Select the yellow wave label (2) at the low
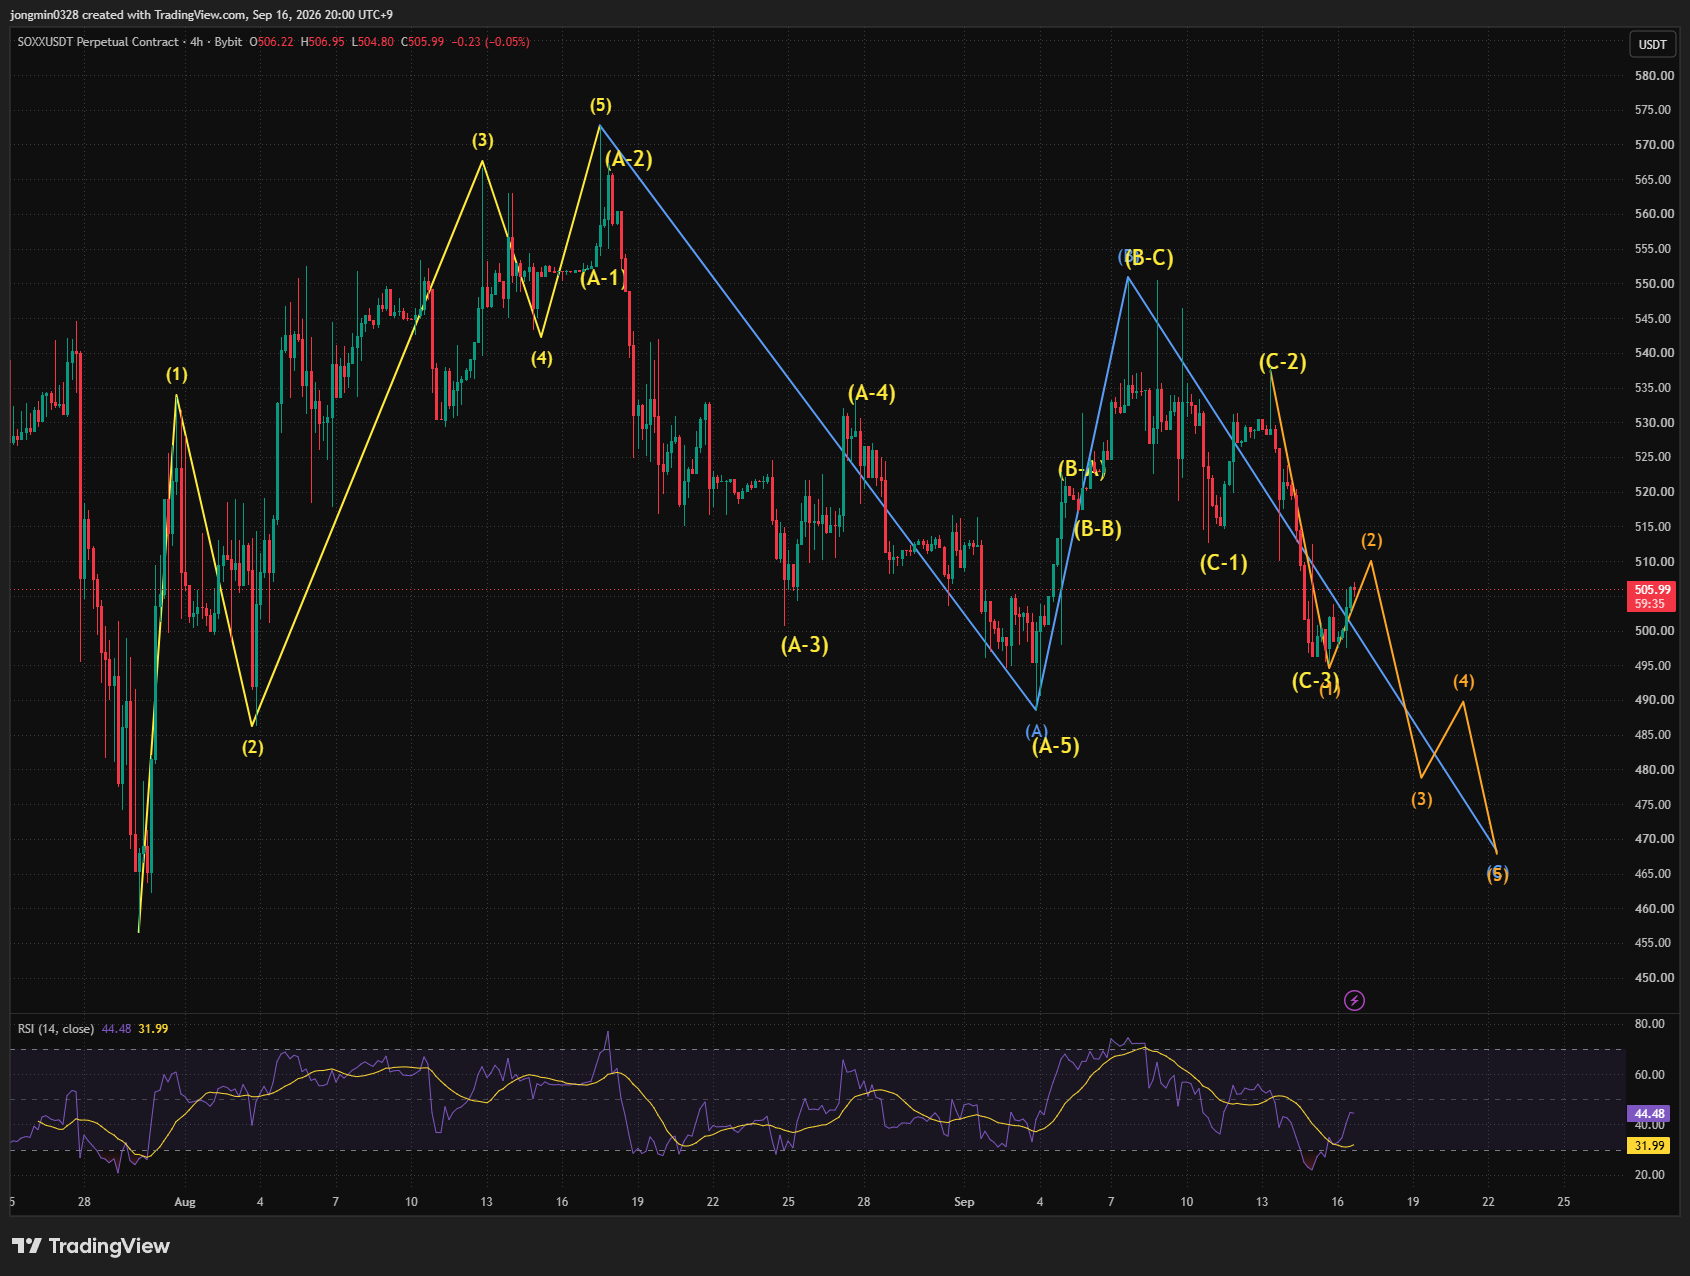The width and height of the screenshot is (1690, 1276). pos(253,747)
